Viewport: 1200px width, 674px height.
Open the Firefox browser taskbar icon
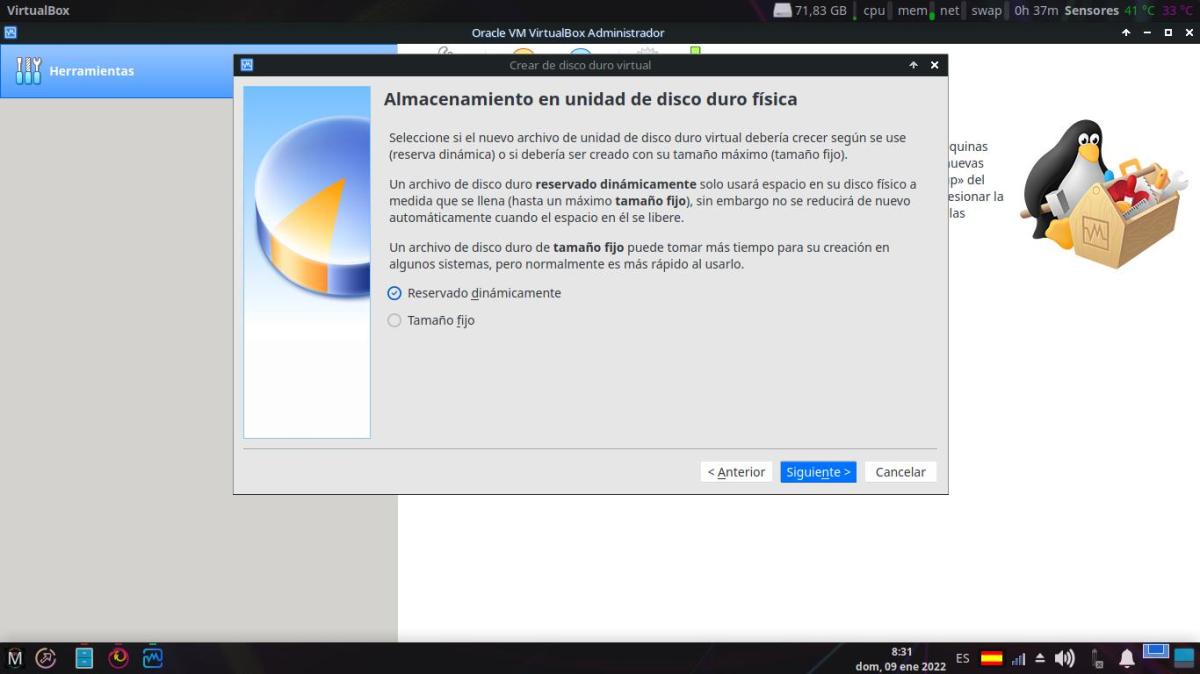[118, 658]
